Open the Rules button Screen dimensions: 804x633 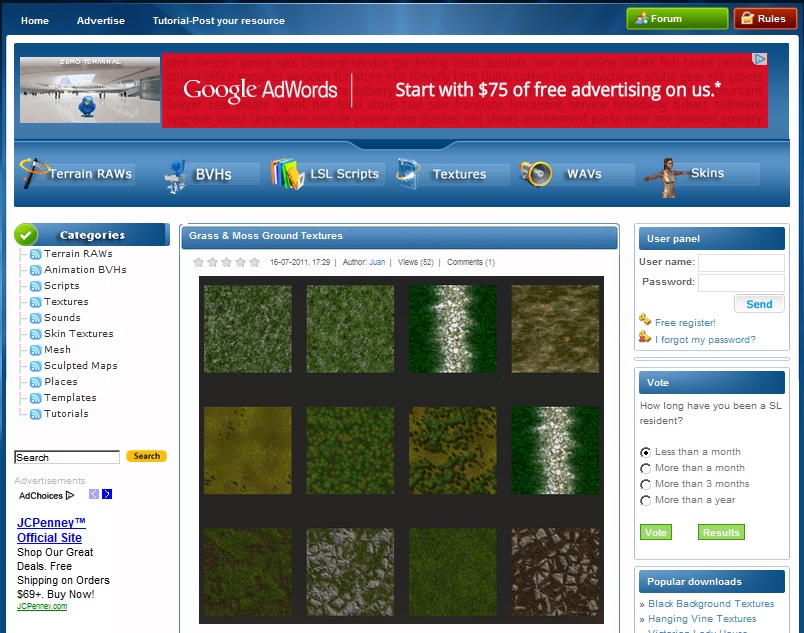tap(765, 19)
